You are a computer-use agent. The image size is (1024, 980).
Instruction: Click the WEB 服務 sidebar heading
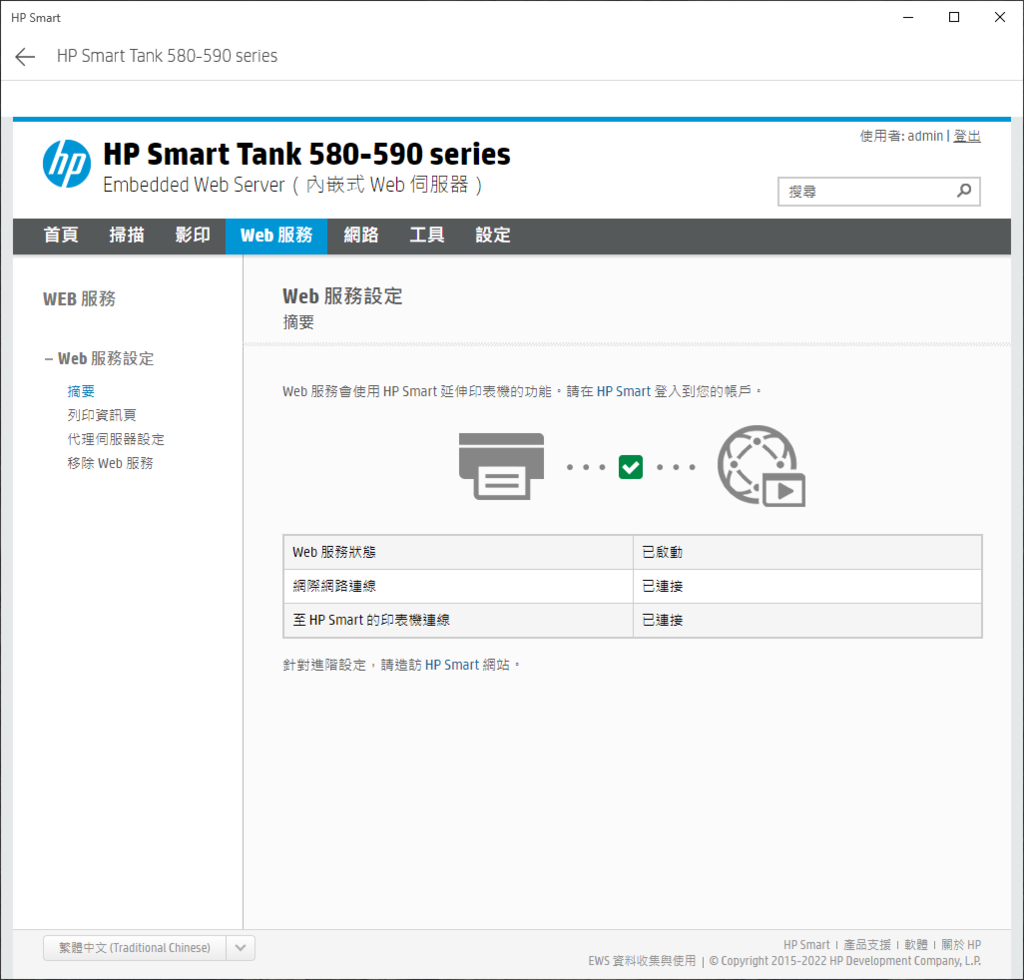[79, 299]
